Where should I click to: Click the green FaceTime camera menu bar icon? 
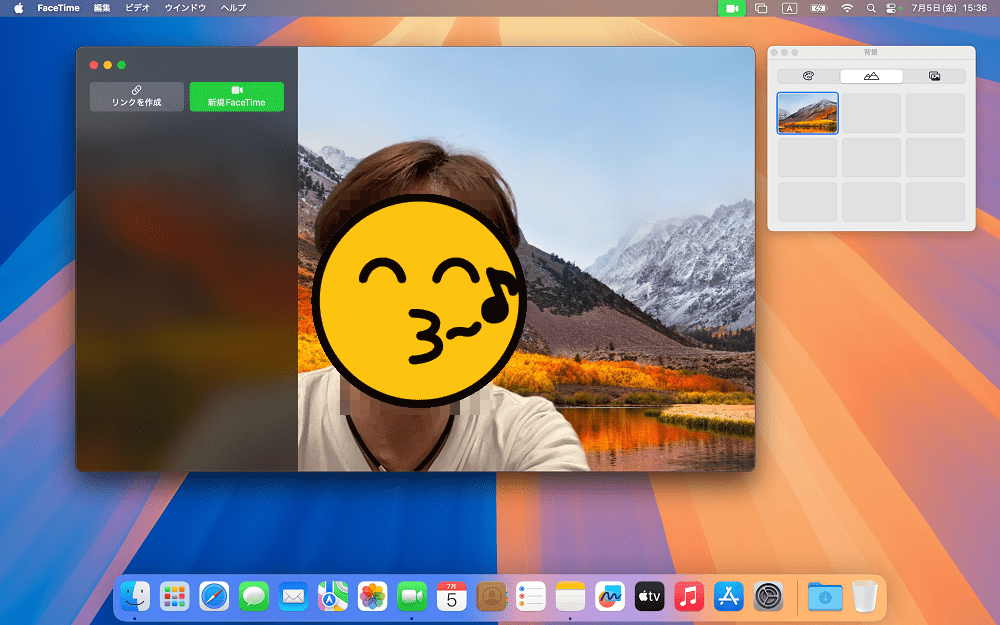(x=732, y=8)
